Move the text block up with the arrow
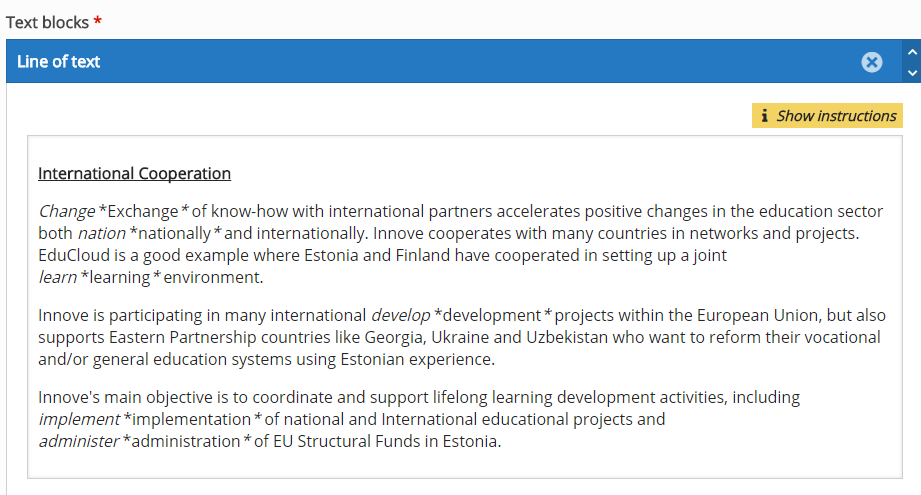Viewport: 921px width, 495px height. point(912,52)
